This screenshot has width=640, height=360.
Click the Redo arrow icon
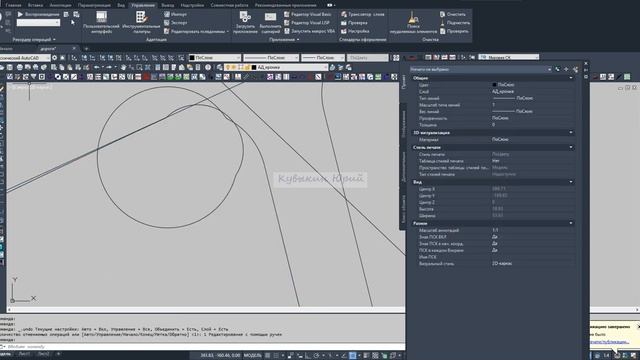[x=109, y=67]
